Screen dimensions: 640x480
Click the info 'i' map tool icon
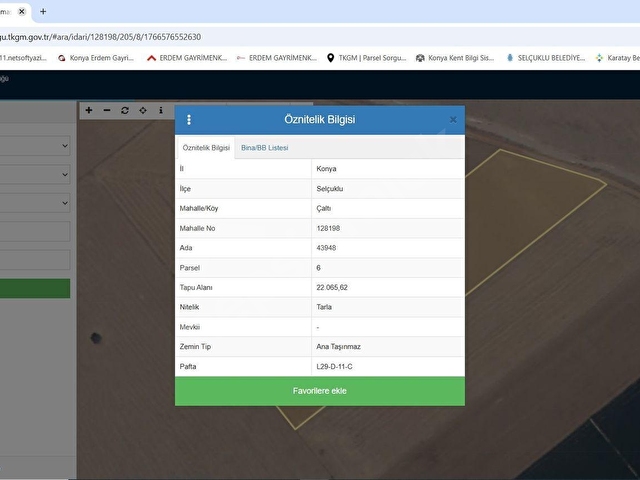point(161,110)
